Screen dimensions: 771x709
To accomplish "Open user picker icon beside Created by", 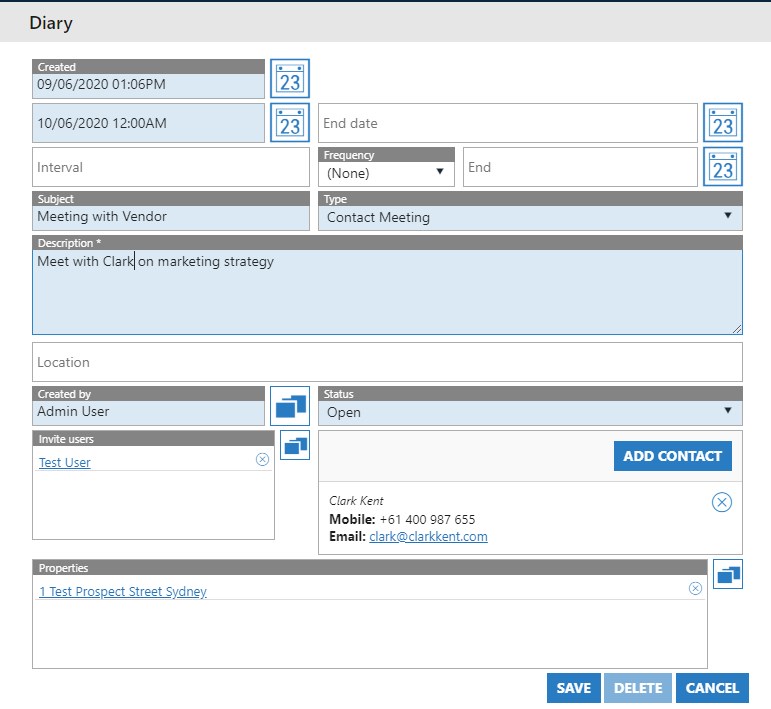I will tap(290, 406).
